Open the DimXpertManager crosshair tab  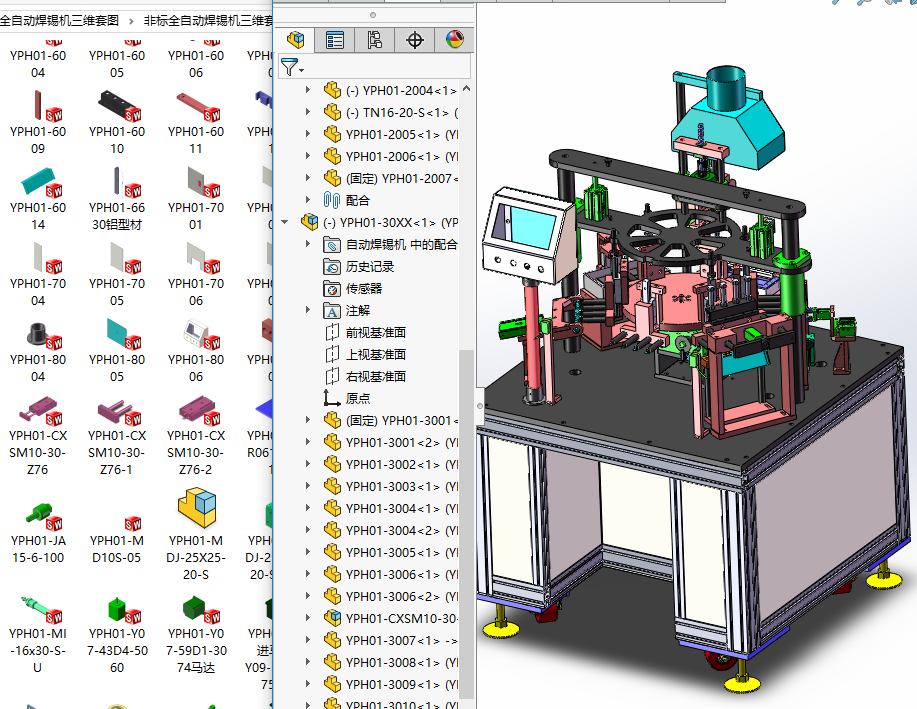click(x=415, y=40)
